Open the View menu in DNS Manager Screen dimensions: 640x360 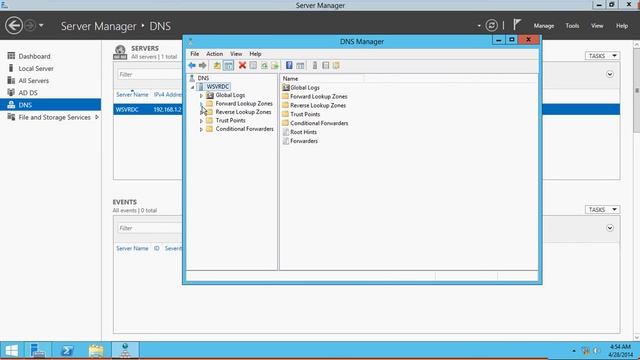click(x=236, y=54)
